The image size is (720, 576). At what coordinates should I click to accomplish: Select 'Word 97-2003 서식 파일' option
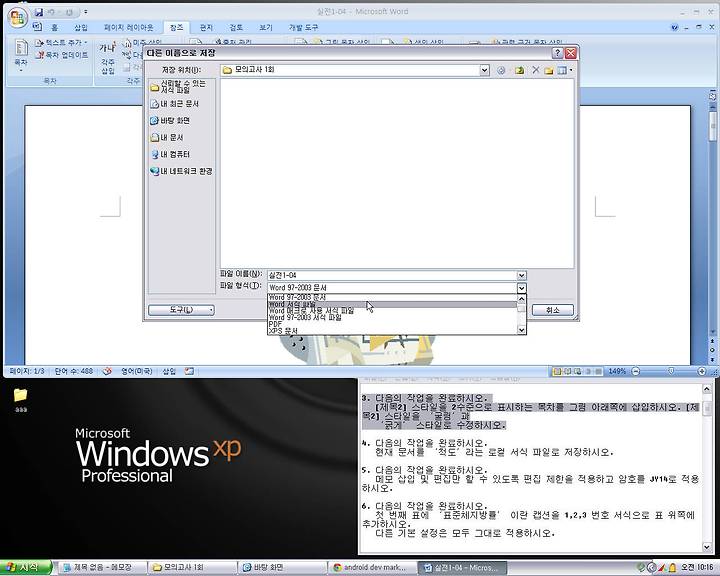click(x=392, y=317)
